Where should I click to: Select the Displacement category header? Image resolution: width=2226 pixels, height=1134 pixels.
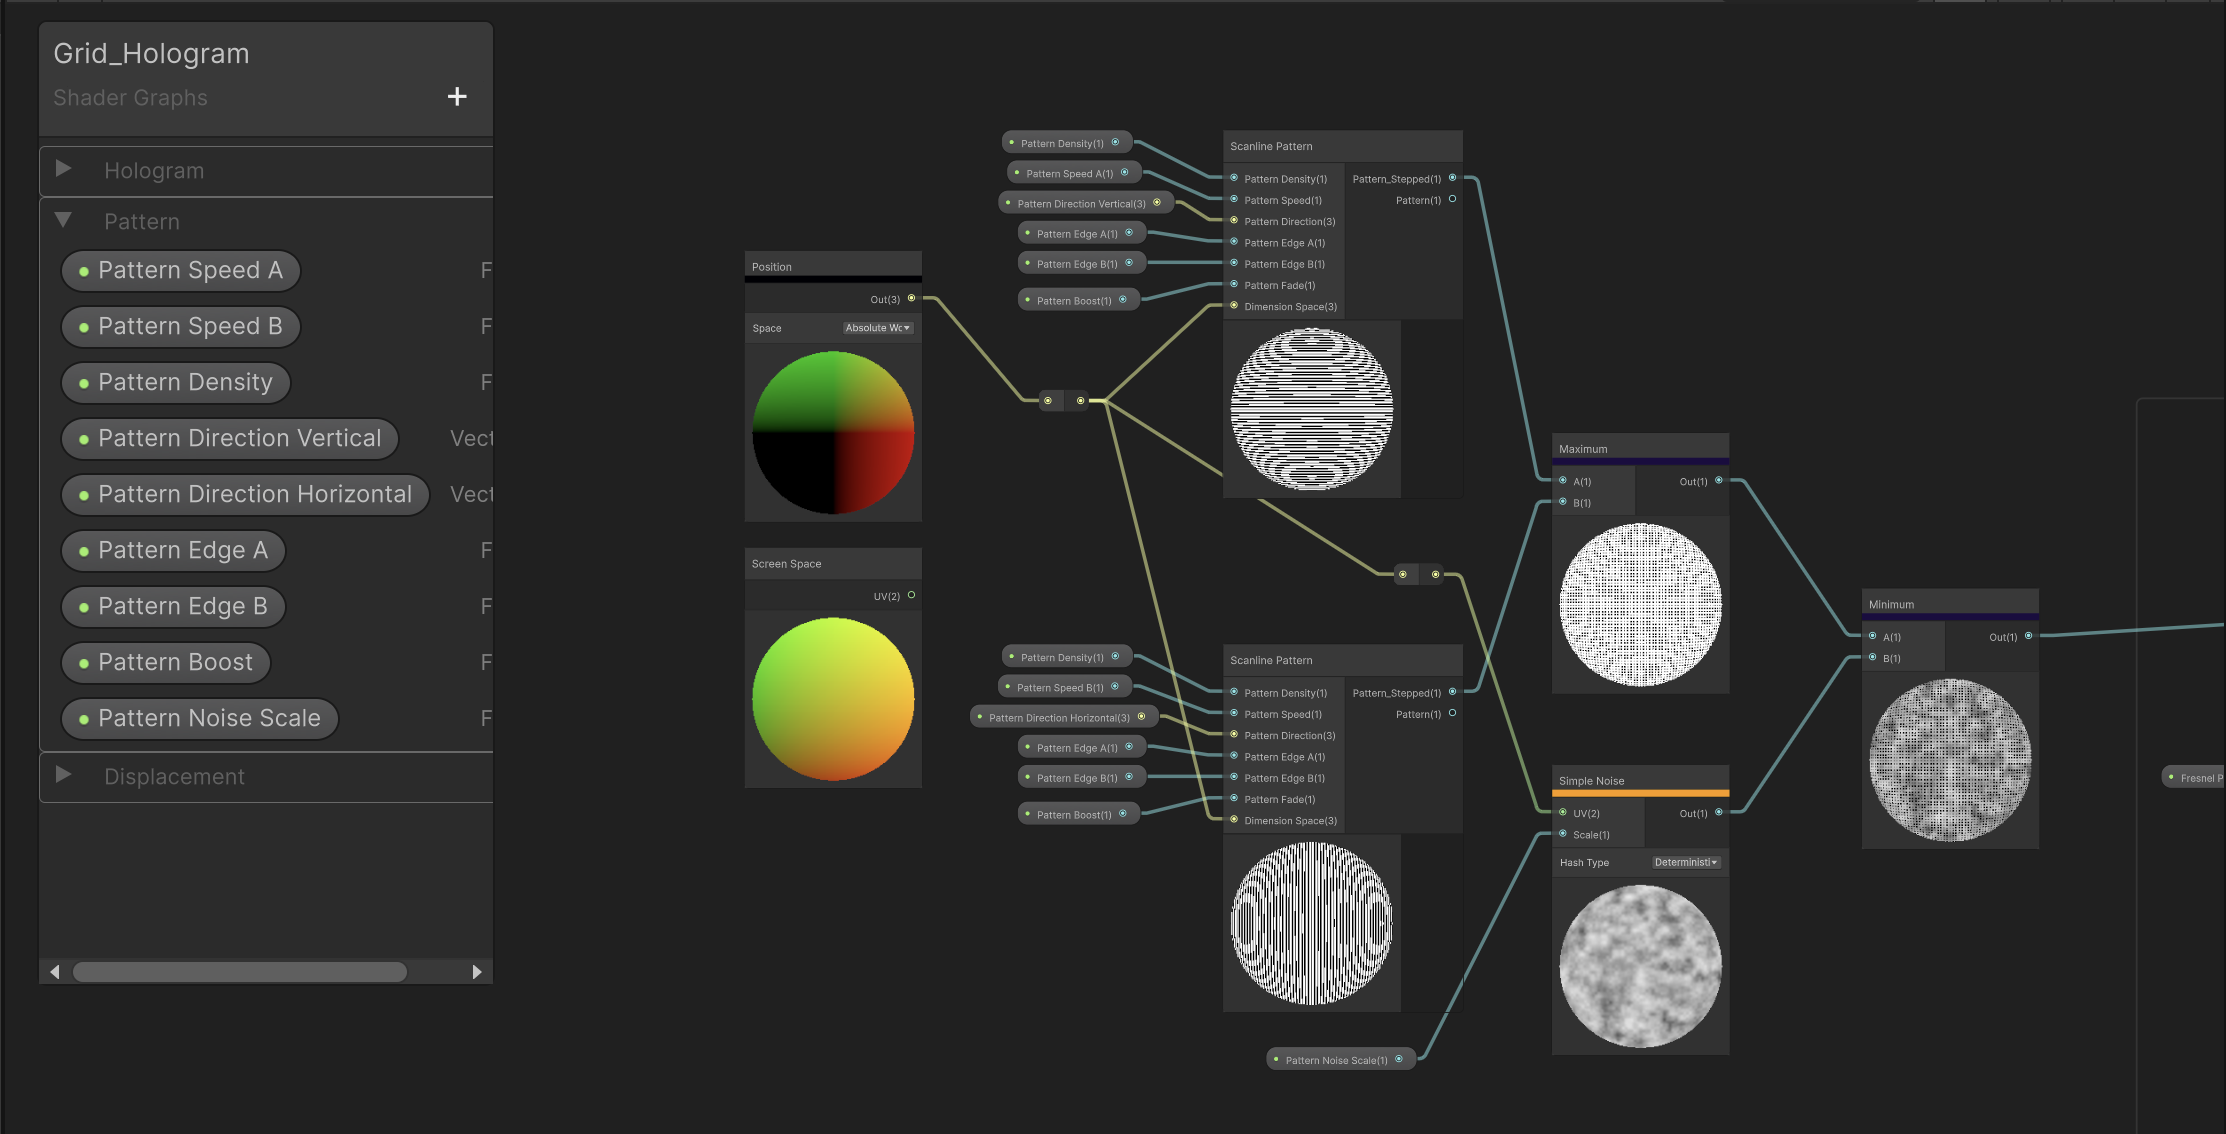coord(175,776)
